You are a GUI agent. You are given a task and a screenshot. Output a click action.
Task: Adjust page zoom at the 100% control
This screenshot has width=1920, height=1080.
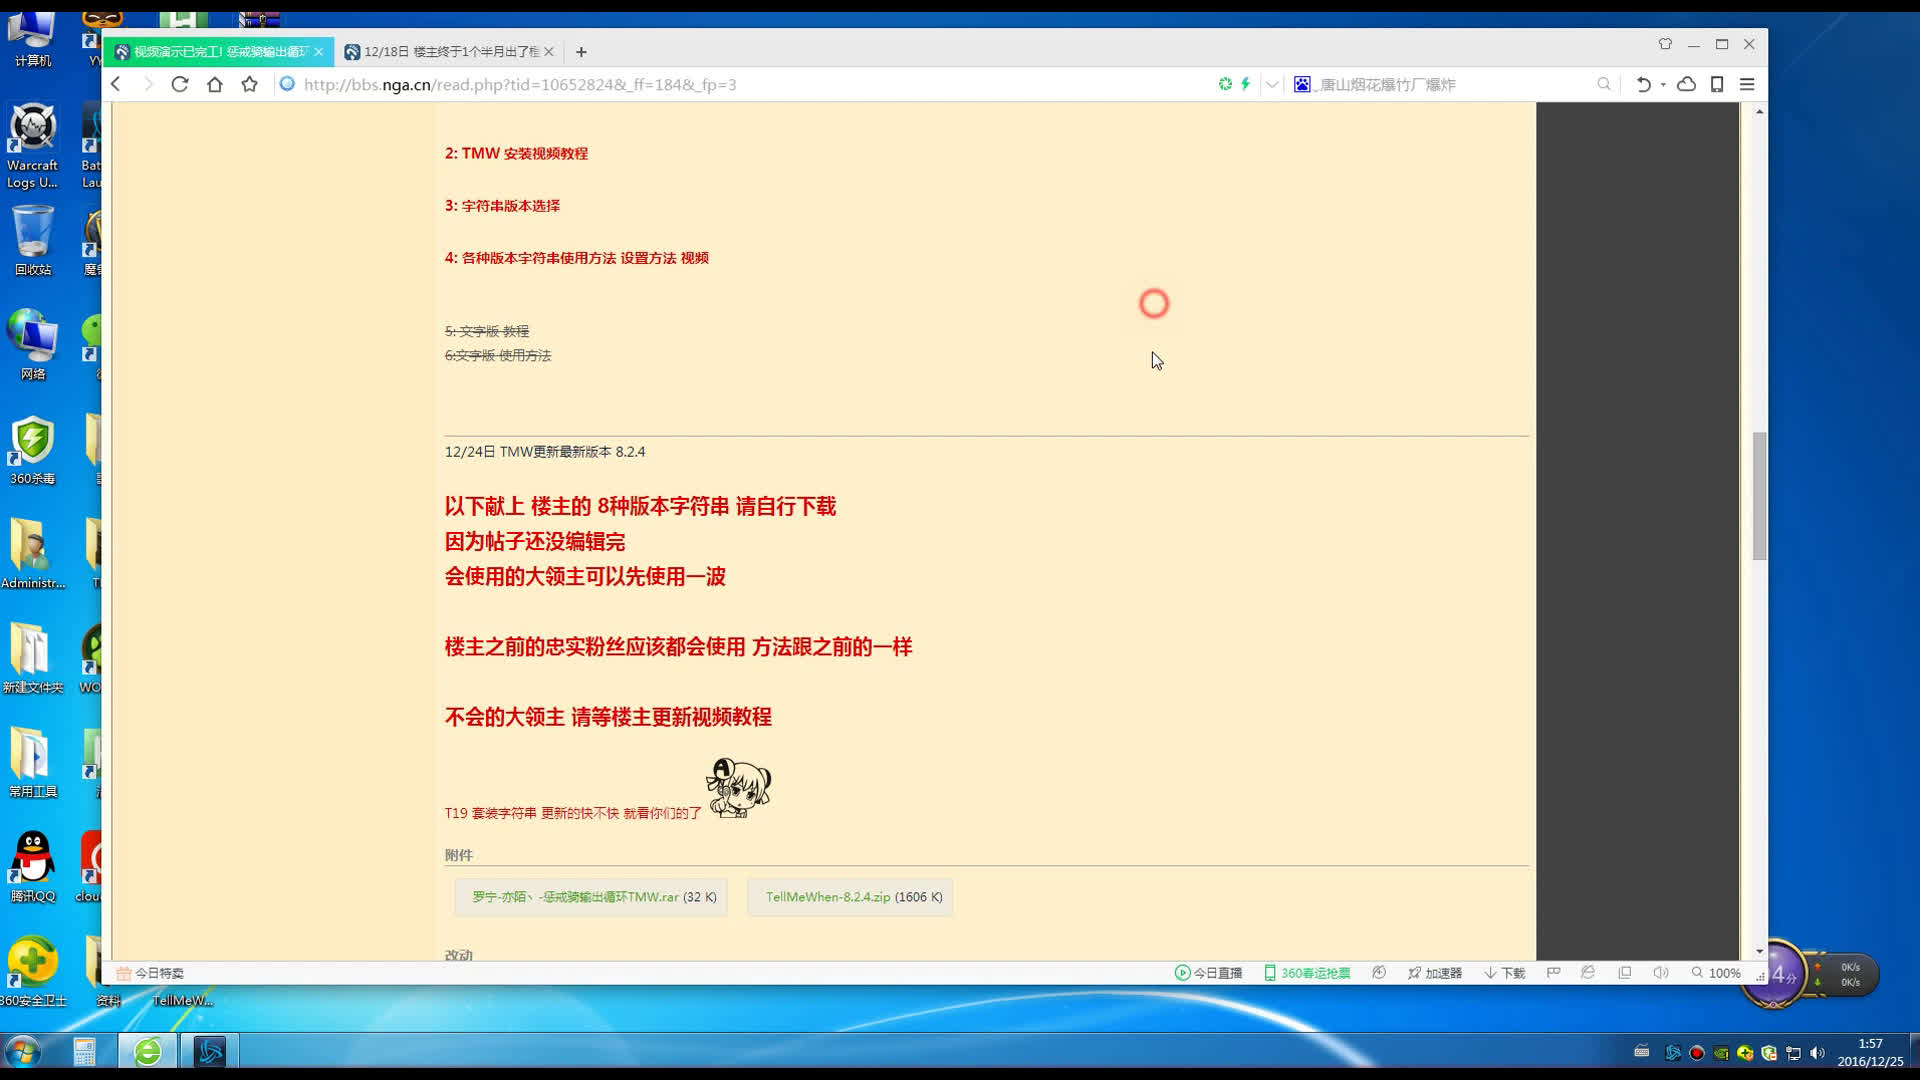(1718, 972)
